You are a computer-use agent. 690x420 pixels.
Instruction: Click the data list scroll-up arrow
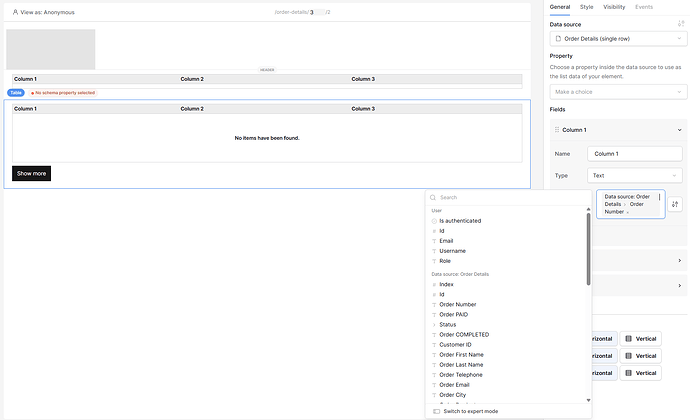[588, 209]
